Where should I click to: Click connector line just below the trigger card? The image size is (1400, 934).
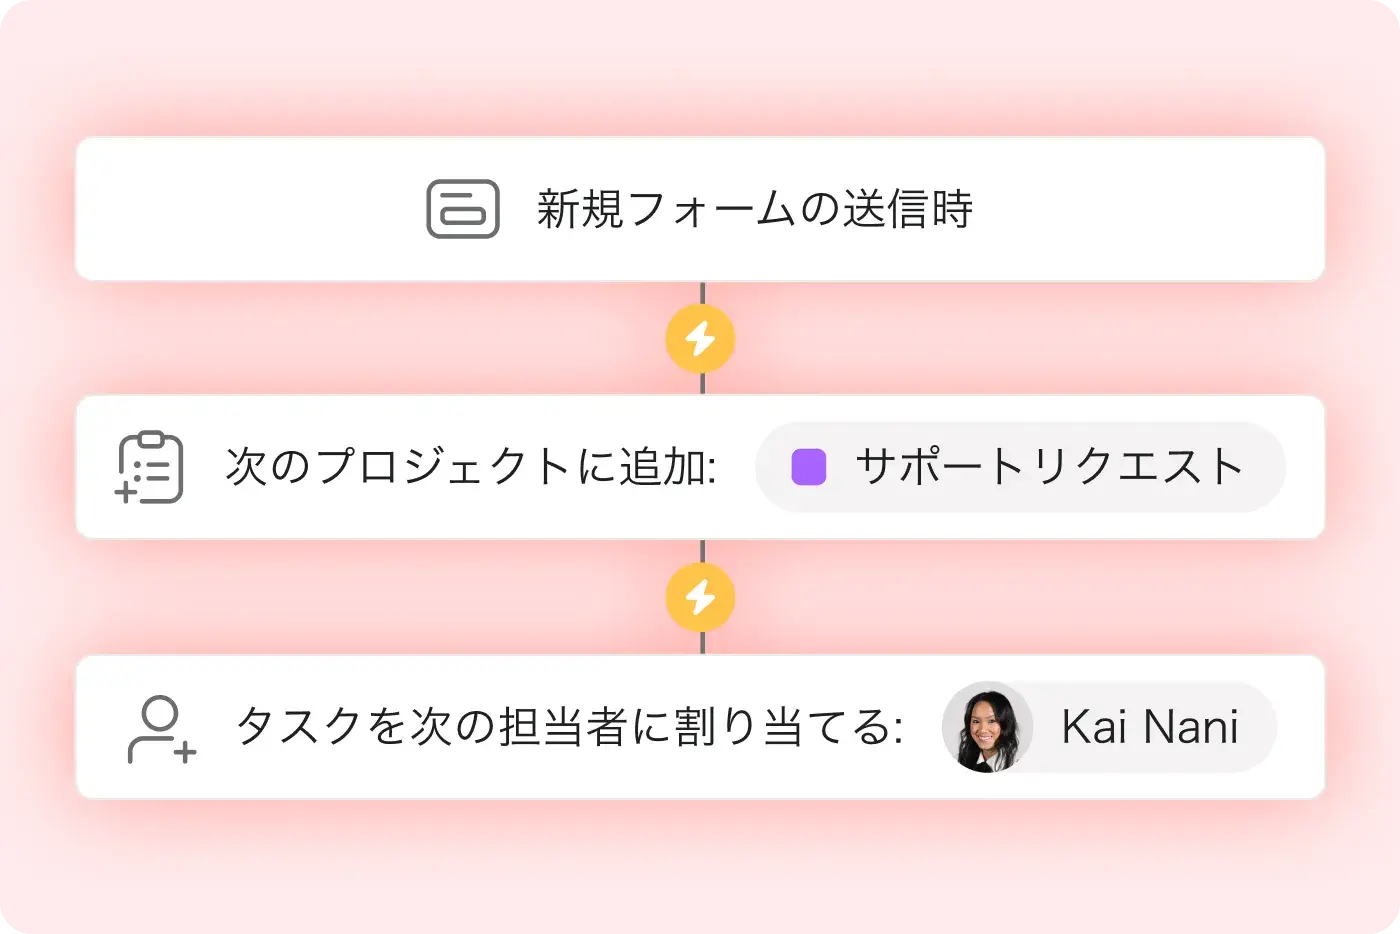(702, 292)
